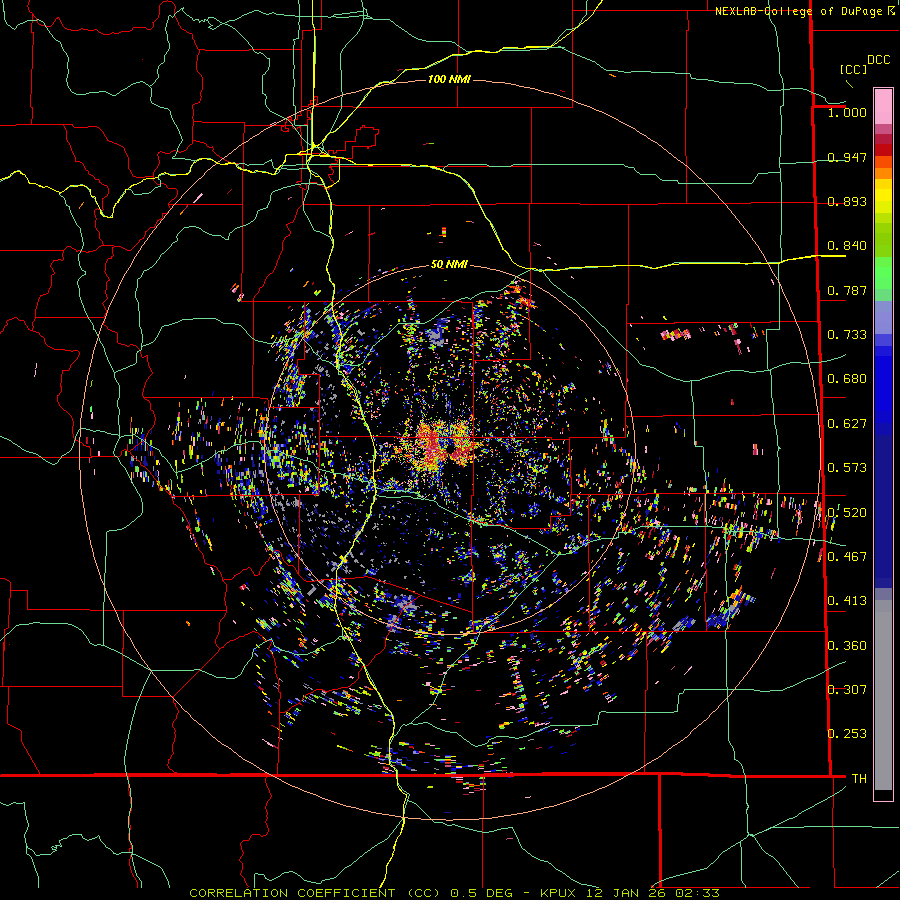This screenshot has width=900, height=900.
Task: Click the 0.627 scale value
Action: (x=847, y=424)
